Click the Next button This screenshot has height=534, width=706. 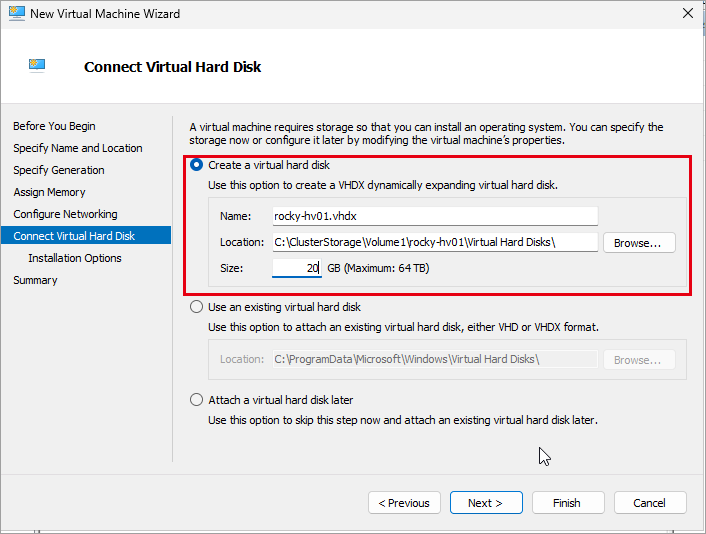[486, 502]
